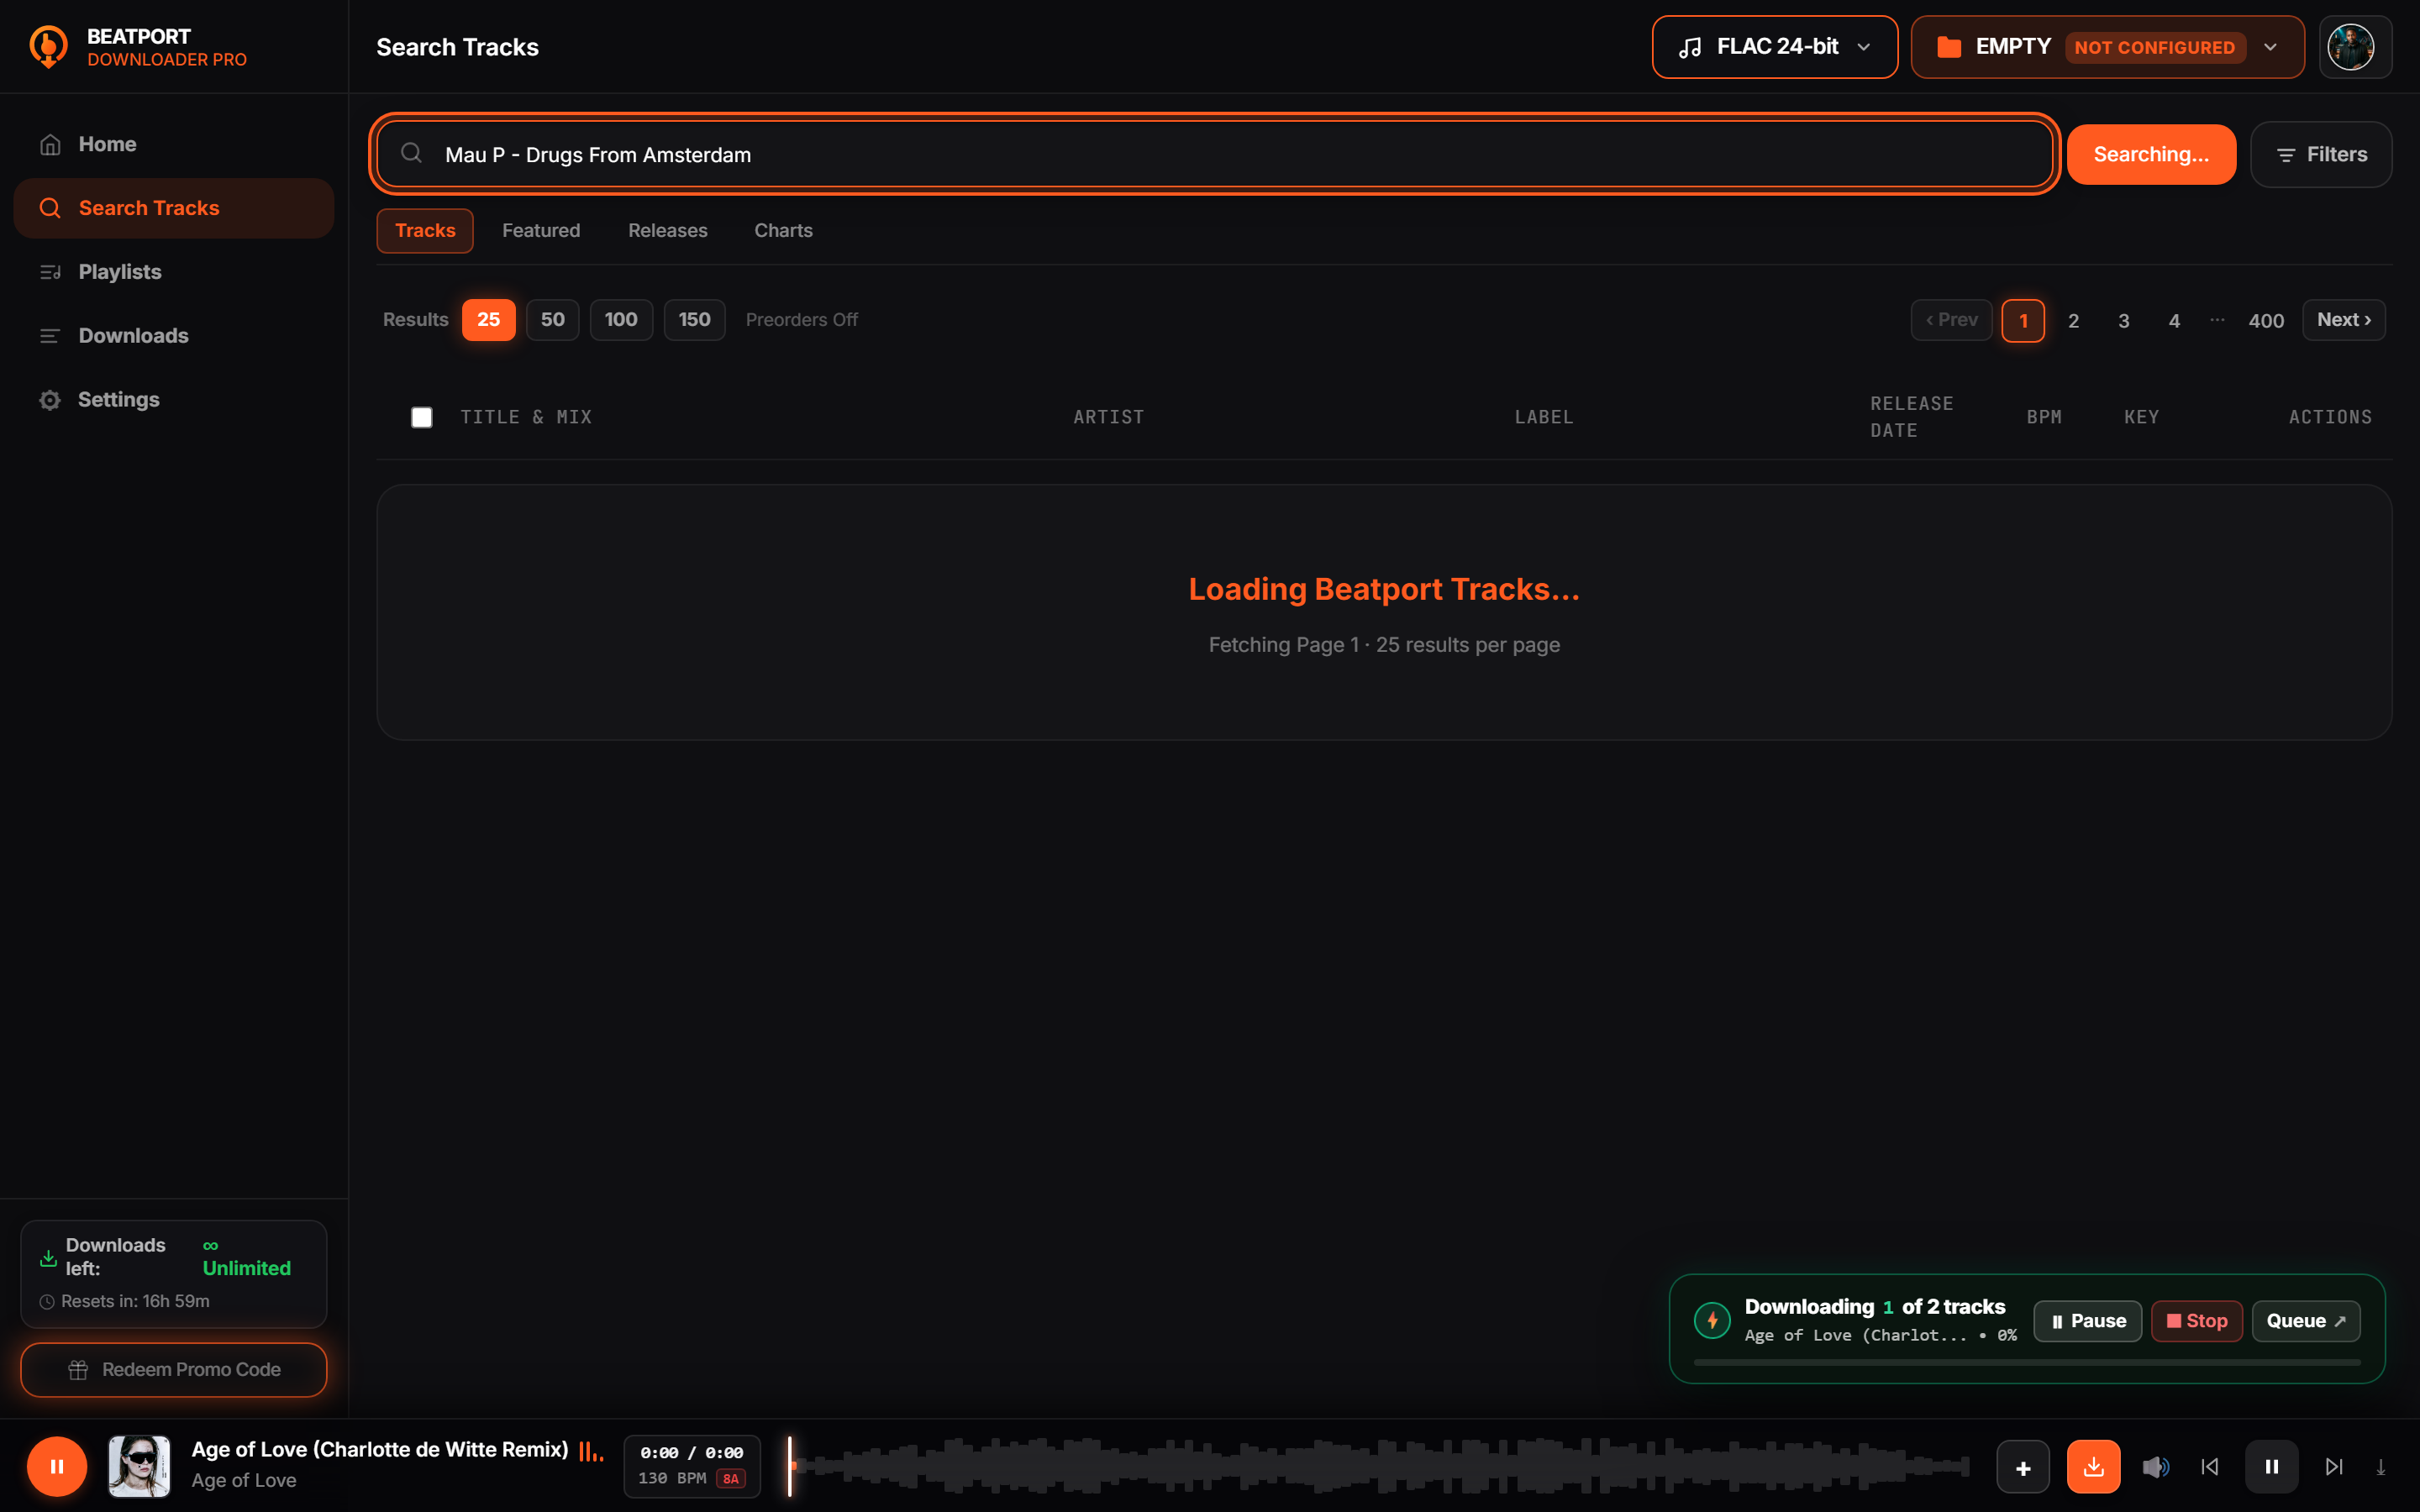Check the select-all tracks checkbox

coord(422,417)
